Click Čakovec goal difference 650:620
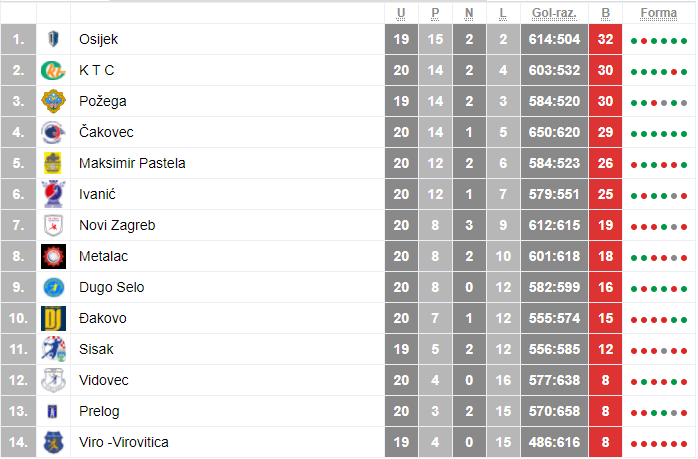The width and height of the screenshot is (698, 459). coord(553,132)
